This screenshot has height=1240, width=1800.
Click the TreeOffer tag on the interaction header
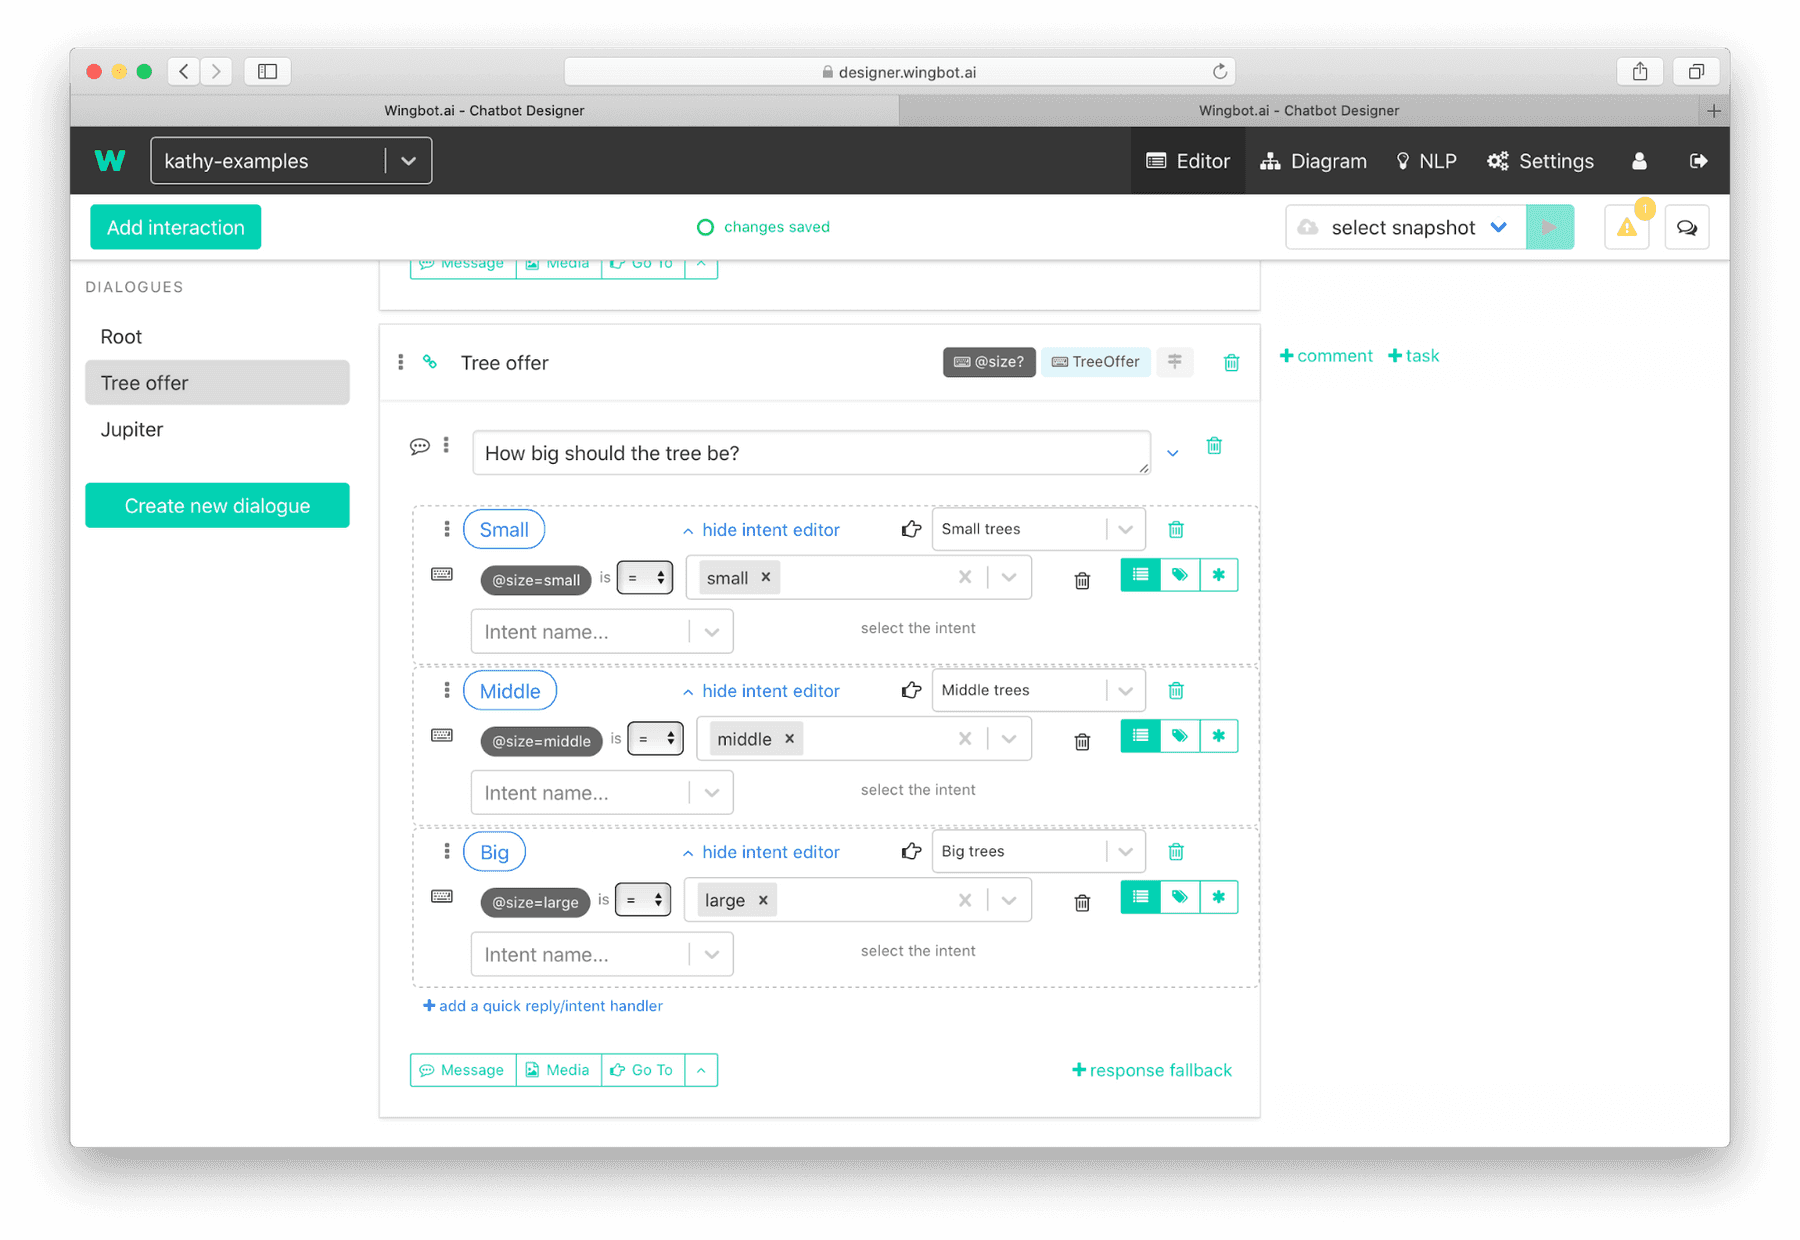click(1095, 362)
